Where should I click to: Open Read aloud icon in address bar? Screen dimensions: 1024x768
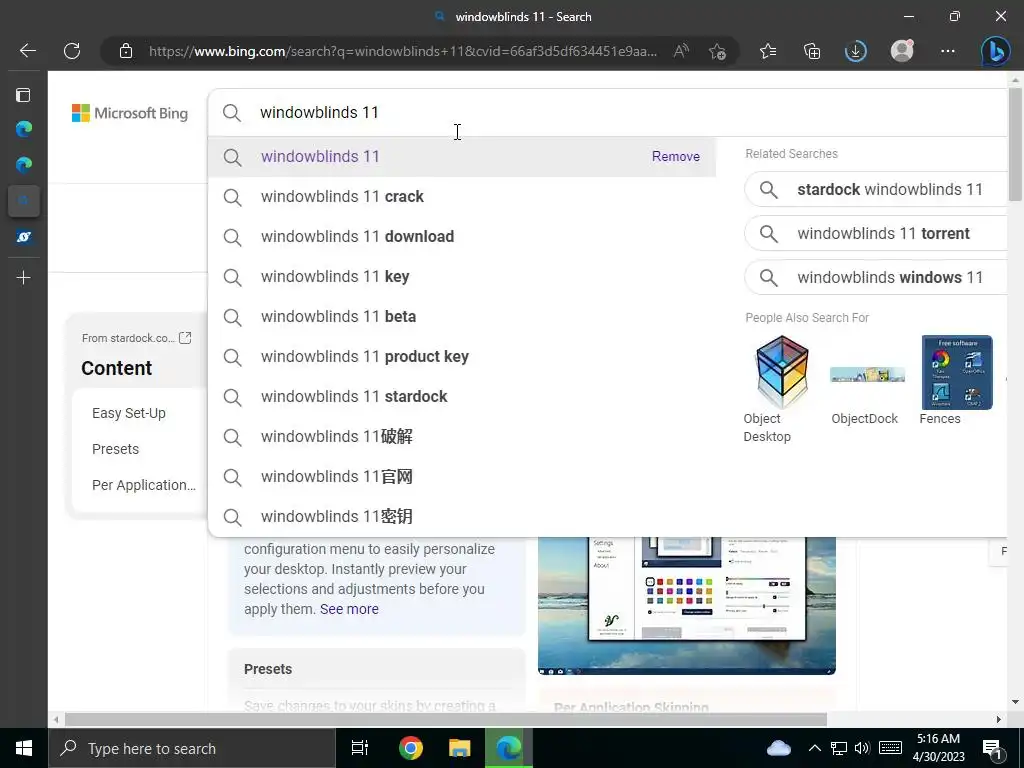pyautogui.click(x=680, y=51)
